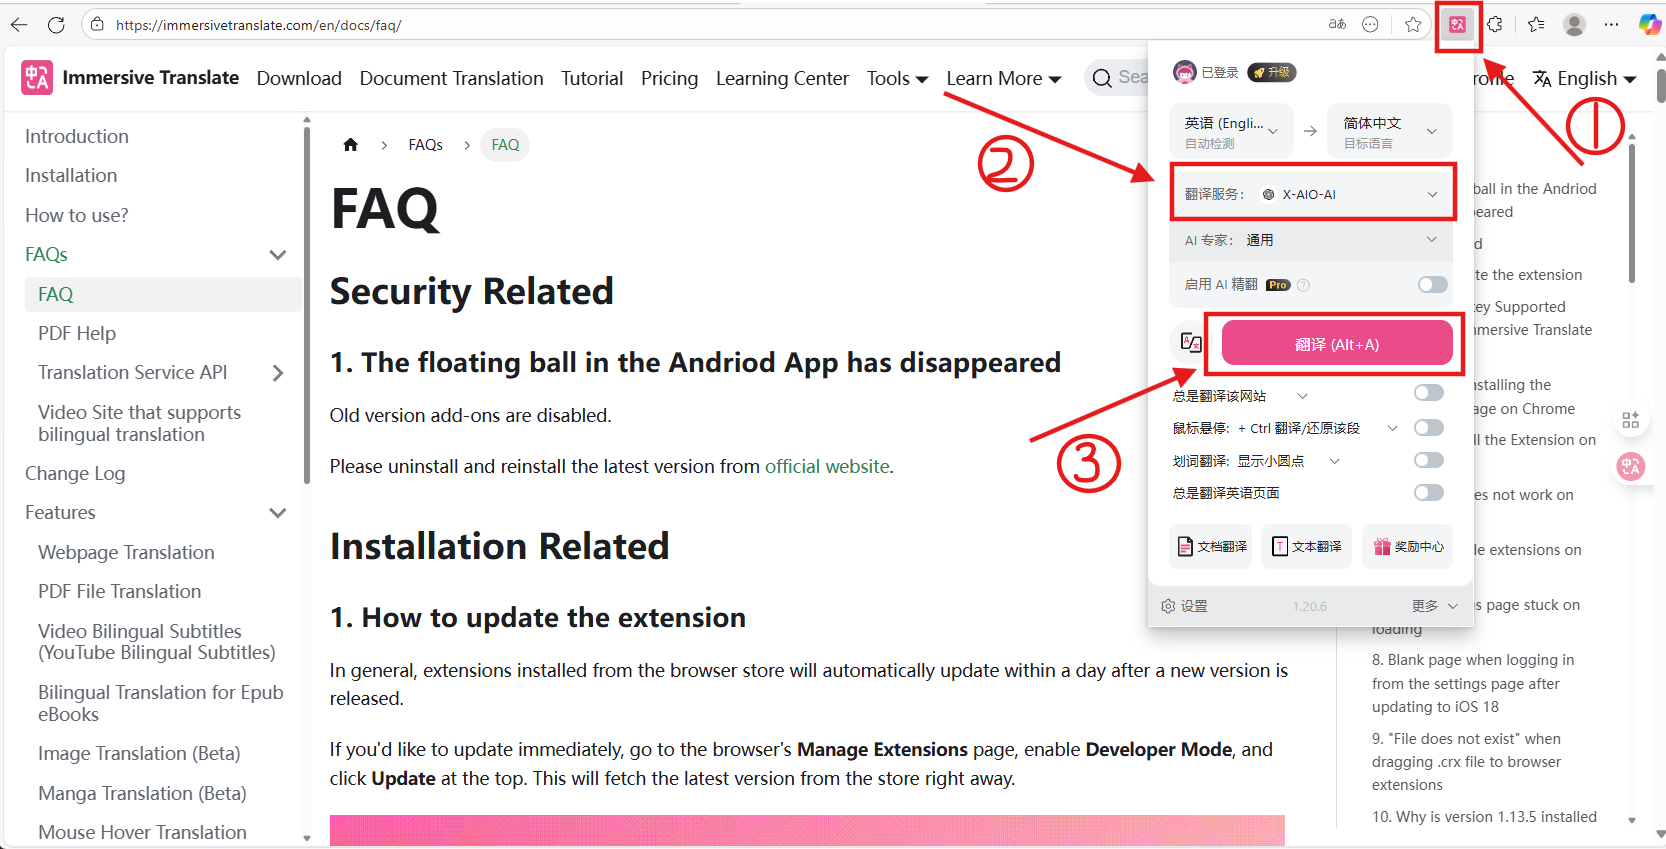1666x849 pixels.
Task: Toggle 鼠标悬停 Ctrl 翻译 switch
Action: pos(1429,428)
